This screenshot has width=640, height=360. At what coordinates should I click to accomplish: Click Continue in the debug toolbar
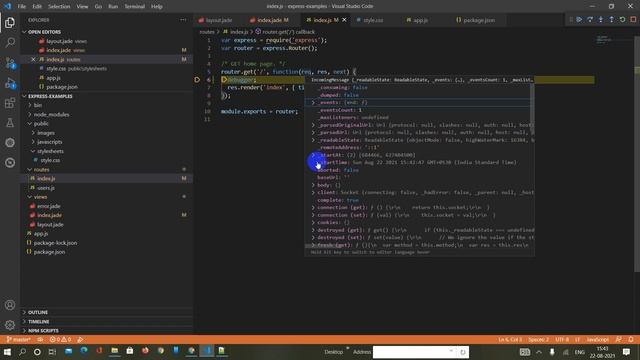coord(579,20)
